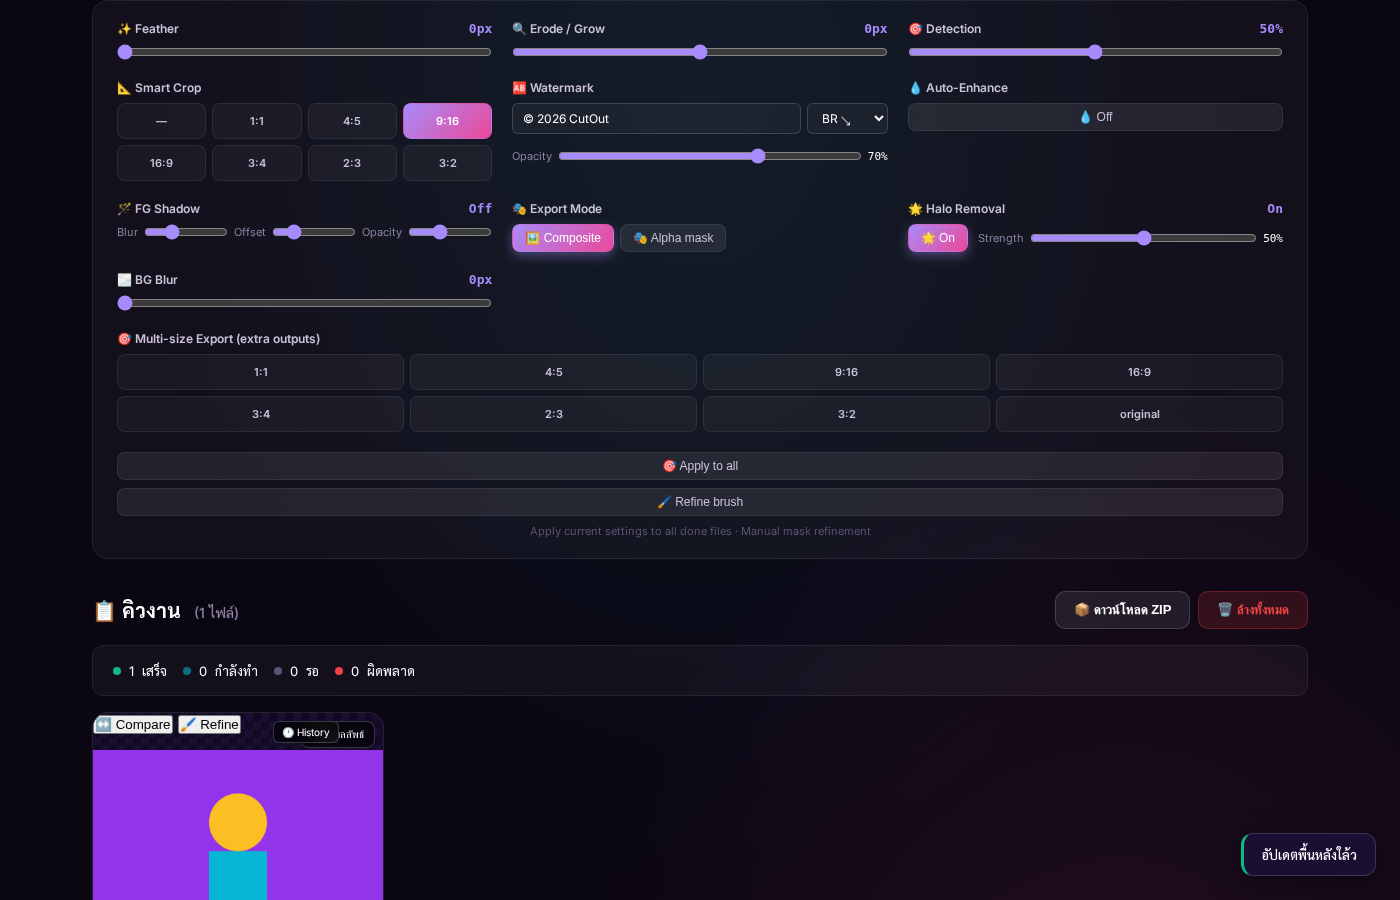
Task: Click the processed image thumbnail
Action: 238,825
